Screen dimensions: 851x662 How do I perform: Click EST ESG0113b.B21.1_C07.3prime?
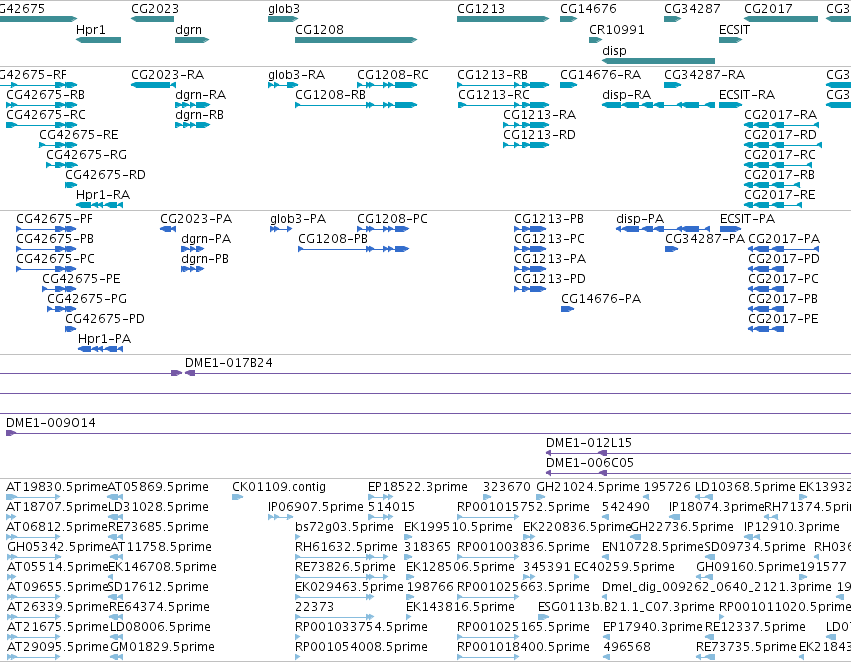[x=626, y=607]
